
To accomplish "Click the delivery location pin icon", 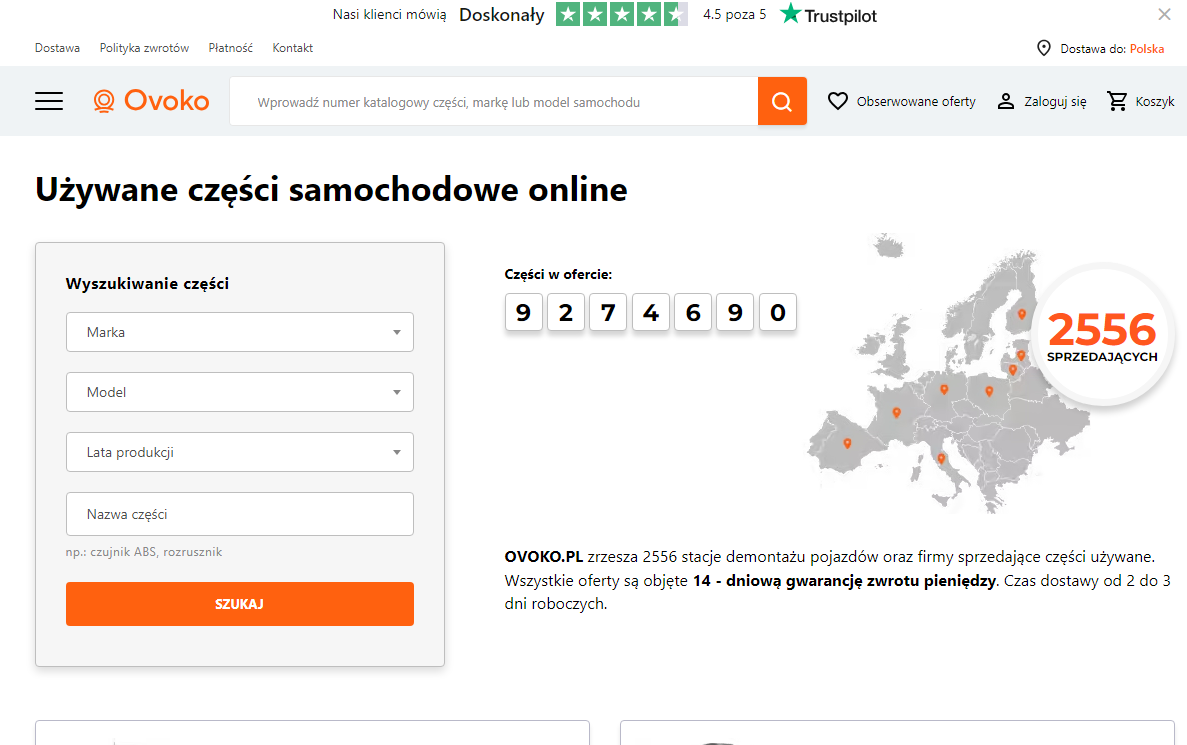I will (1044, 48).
